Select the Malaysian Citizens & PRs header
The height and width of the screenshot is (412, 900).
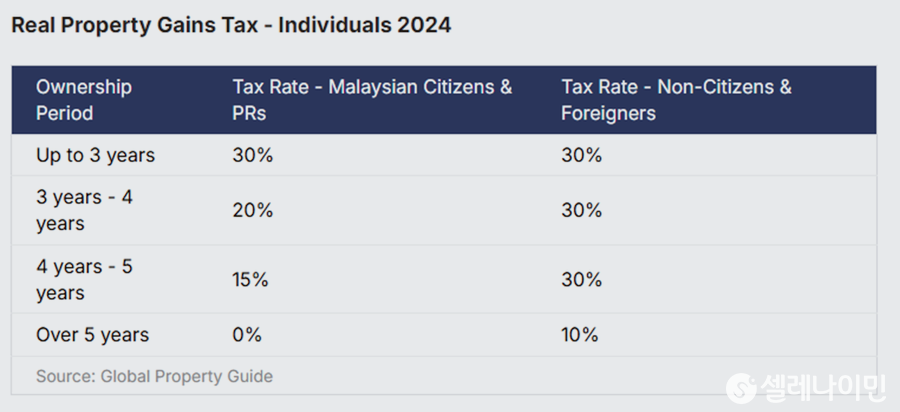(372, 100)
